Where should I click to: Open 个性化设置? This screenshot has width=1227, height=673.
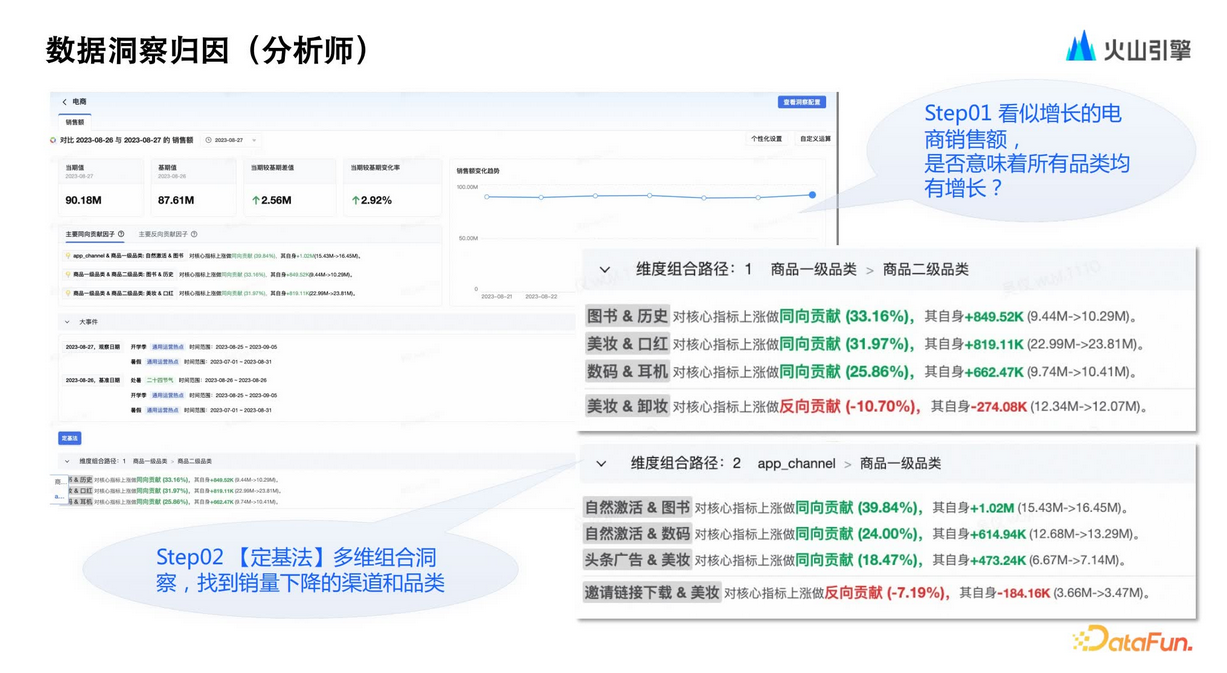tap(766, 139)
